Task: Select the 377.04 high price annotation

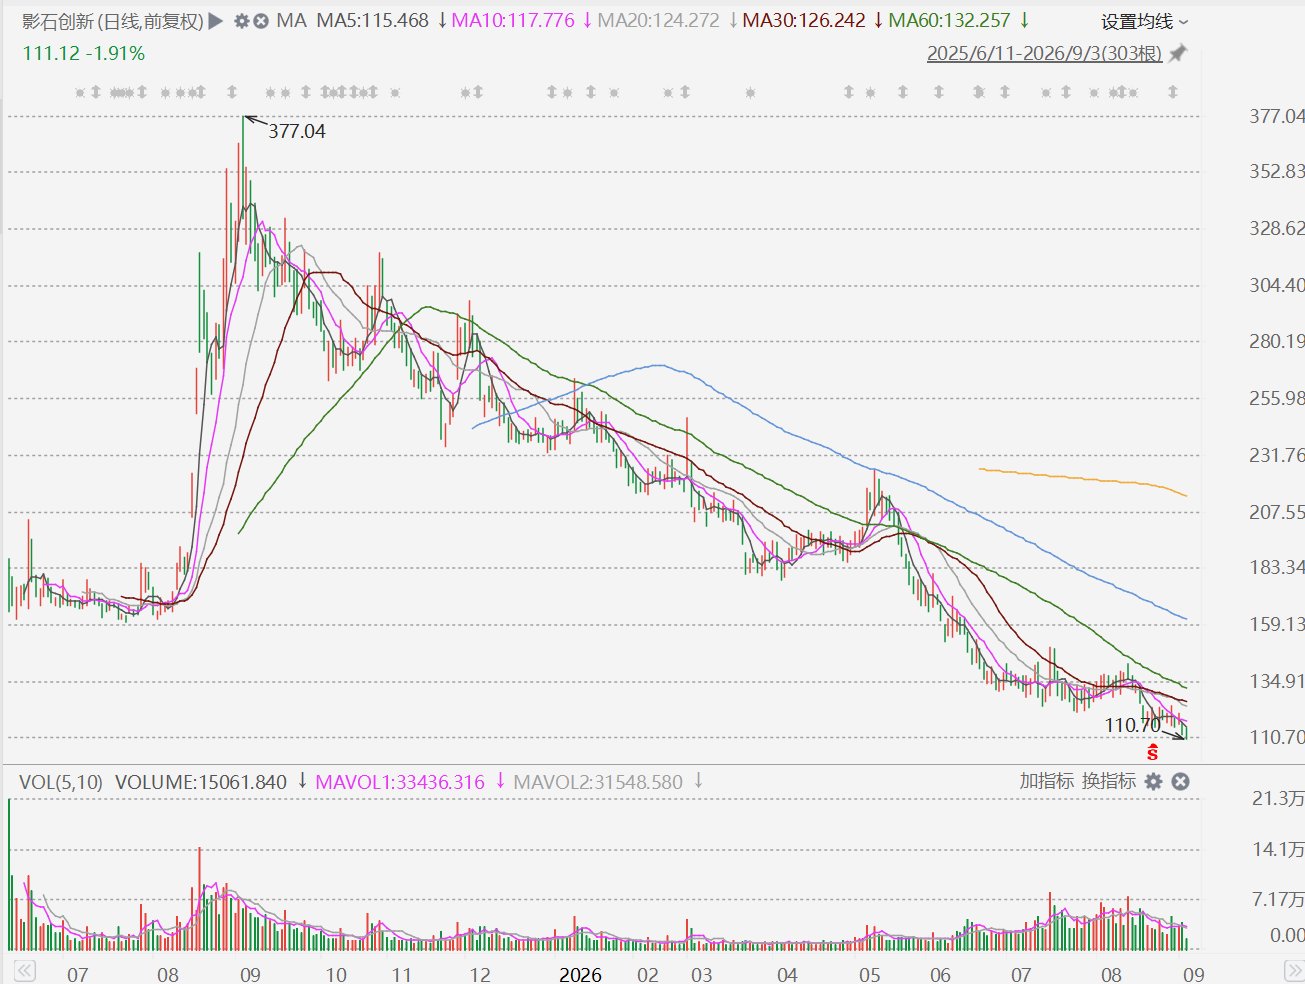Action: click(297, 131)
